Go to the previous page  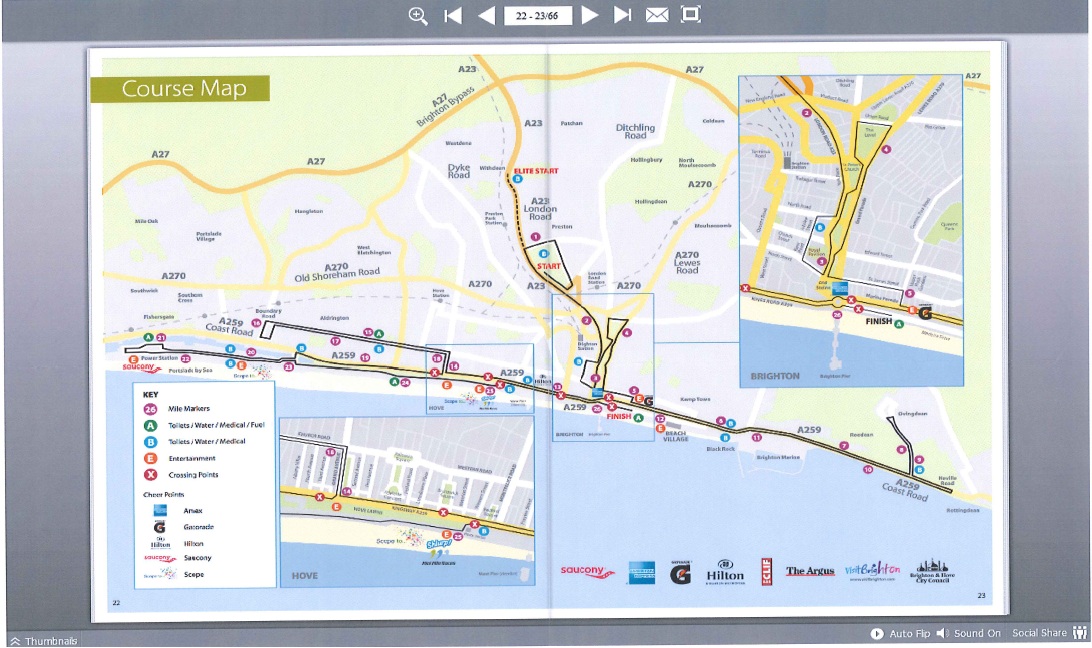(486, 15)
